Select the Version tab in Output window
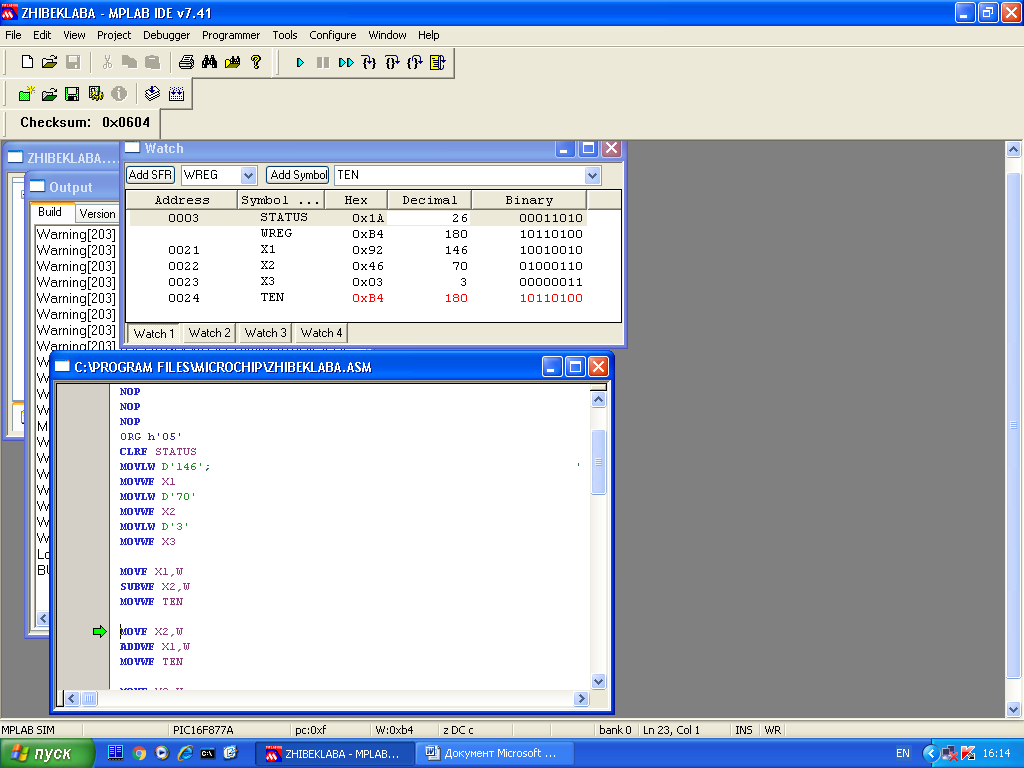 pos(97,214)
